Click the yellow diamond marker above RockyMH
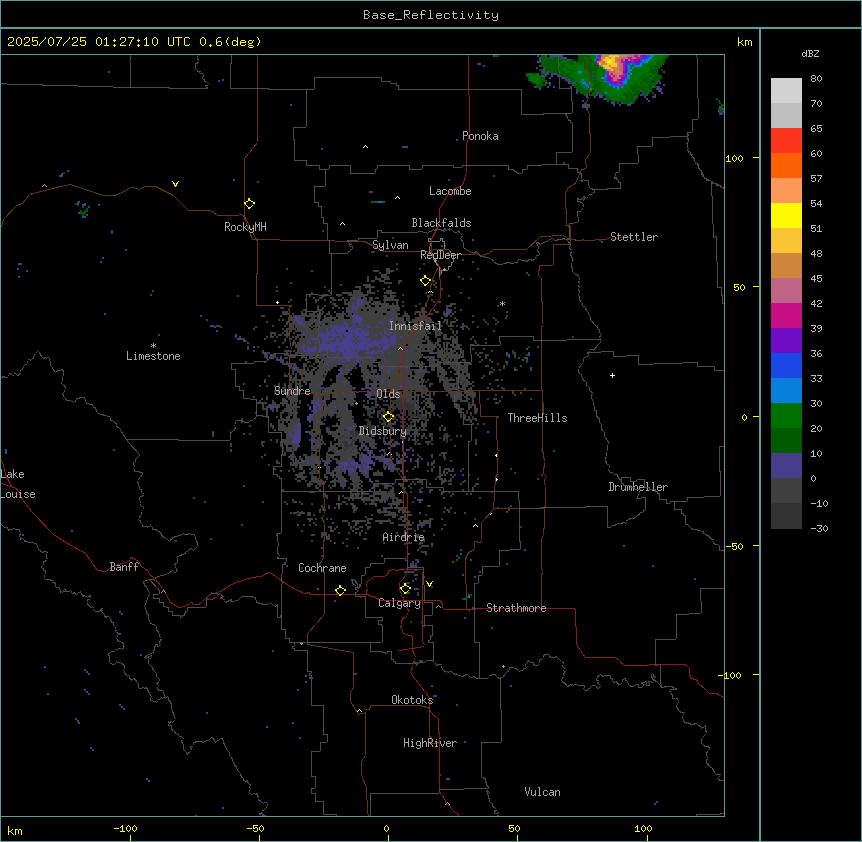The height and width of the screenshot is (842, 862). click(x=249, y=204)
